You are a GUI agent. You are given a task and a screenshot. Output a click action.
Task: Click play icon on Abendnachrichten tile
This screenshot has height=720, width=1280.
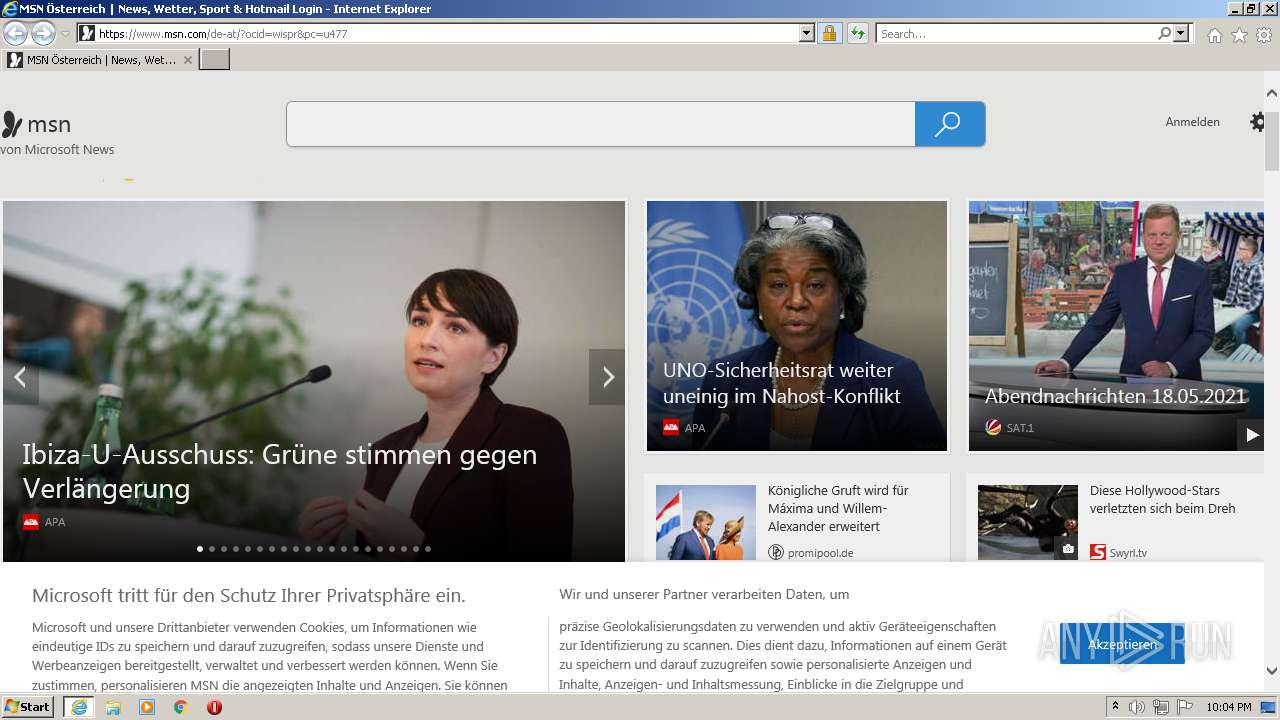(x=1251, y=435)
